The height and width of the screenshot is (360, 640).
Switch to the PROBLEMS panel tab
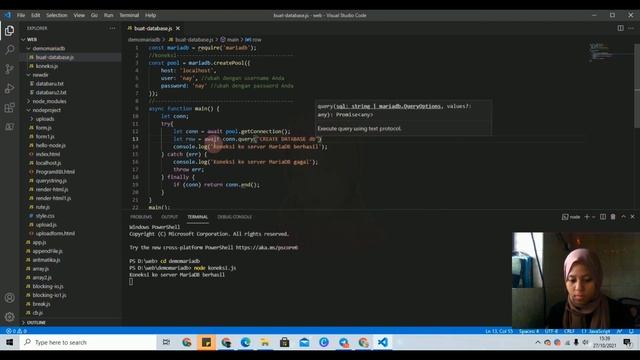click(x=141, y=217)
